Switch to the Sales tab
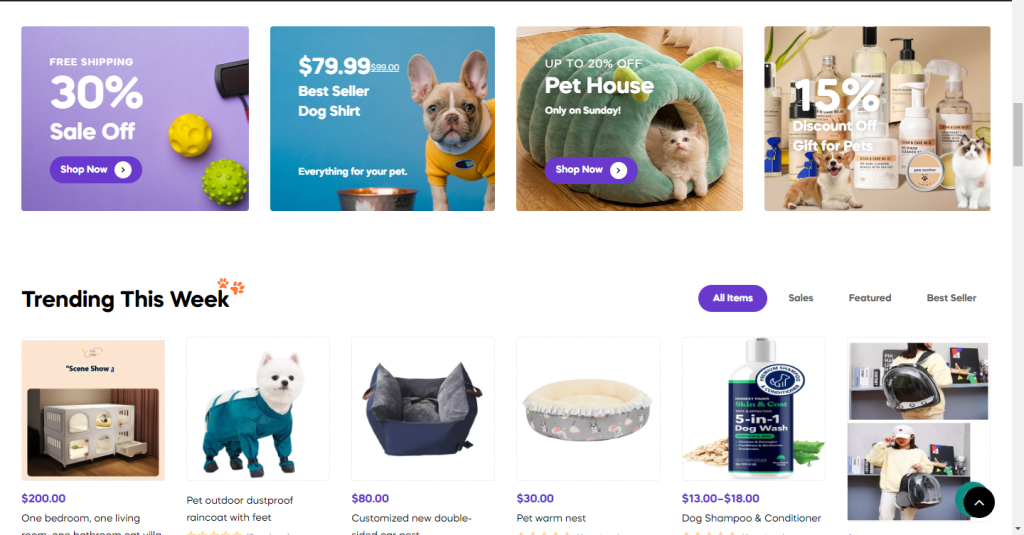Viewport: 1024px width, 535px height. pyautogui.click(x=801, y=298)
